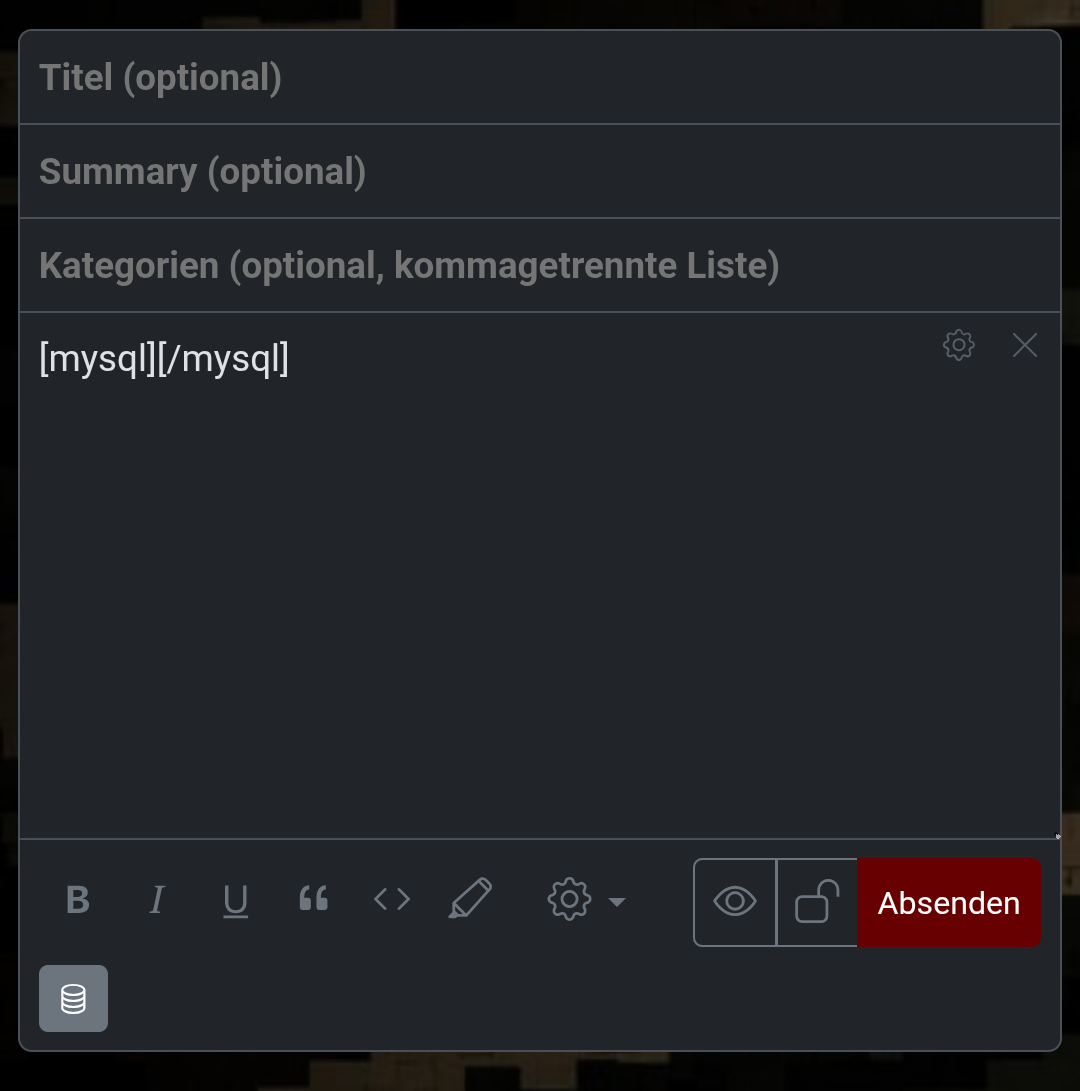Insert code tags
The image size is (1080, 1091).
pos(392,901)
